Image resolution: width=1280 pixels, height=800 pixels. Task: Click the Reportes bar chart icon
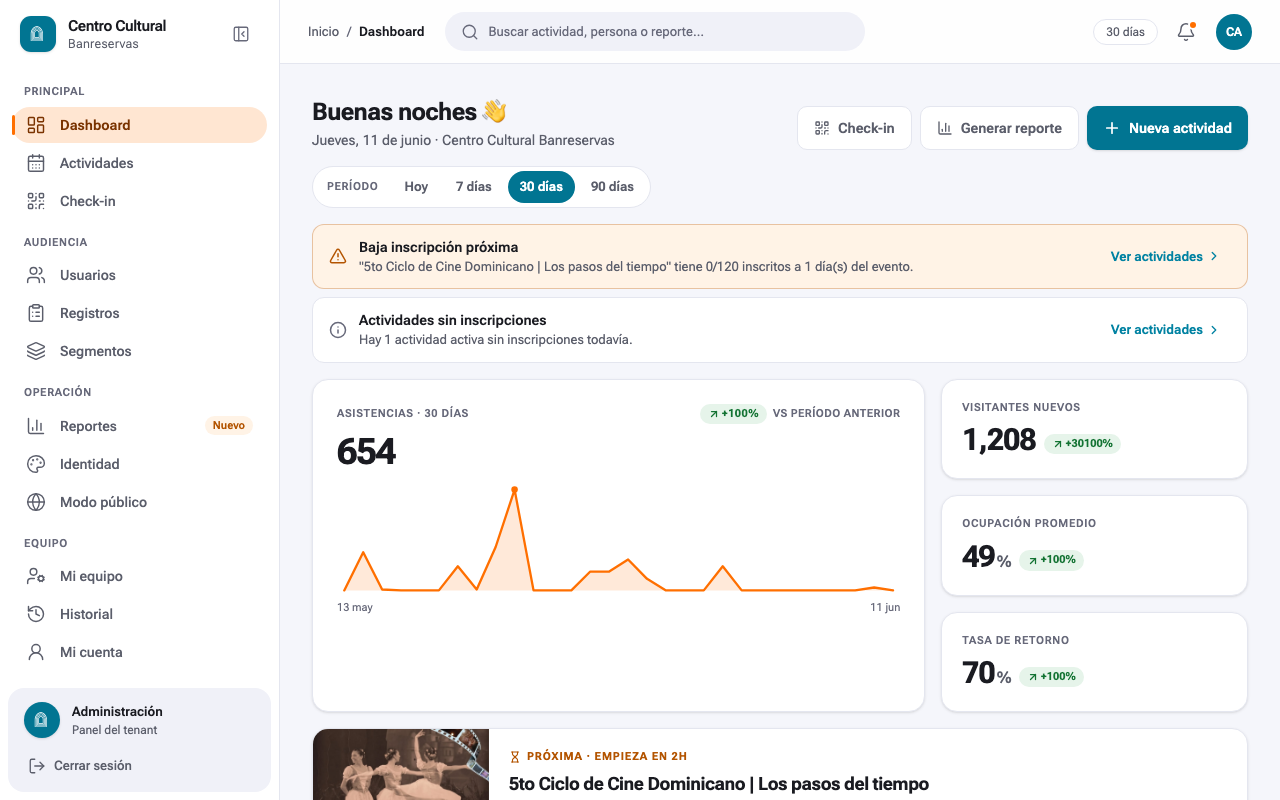[36, 426]
